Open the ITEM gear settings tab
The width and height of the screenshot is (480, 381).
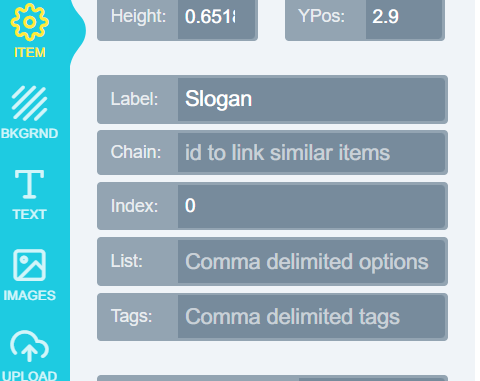30,31
